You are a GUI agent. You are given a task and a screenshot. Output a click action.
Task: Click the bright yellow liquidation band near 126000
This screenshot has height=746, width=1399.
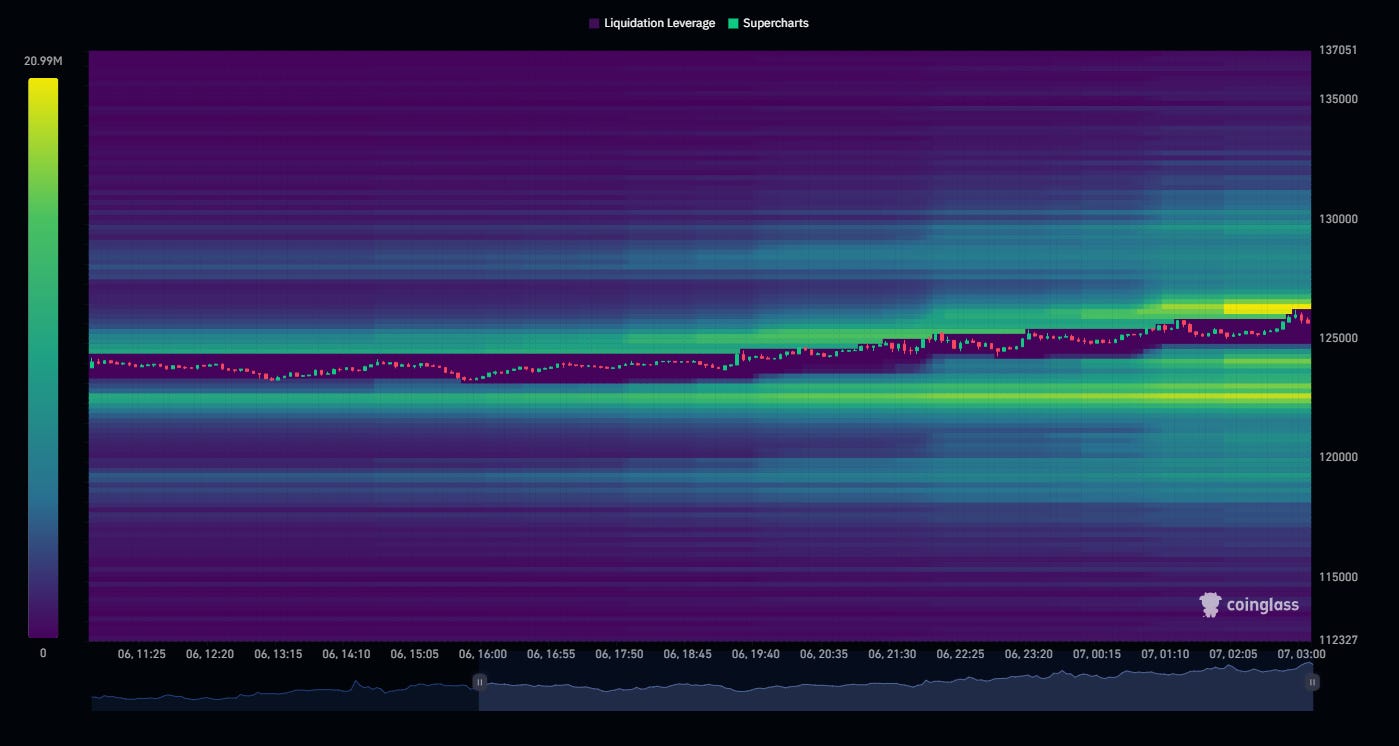pyautogui.click(x=1266, y=309)
